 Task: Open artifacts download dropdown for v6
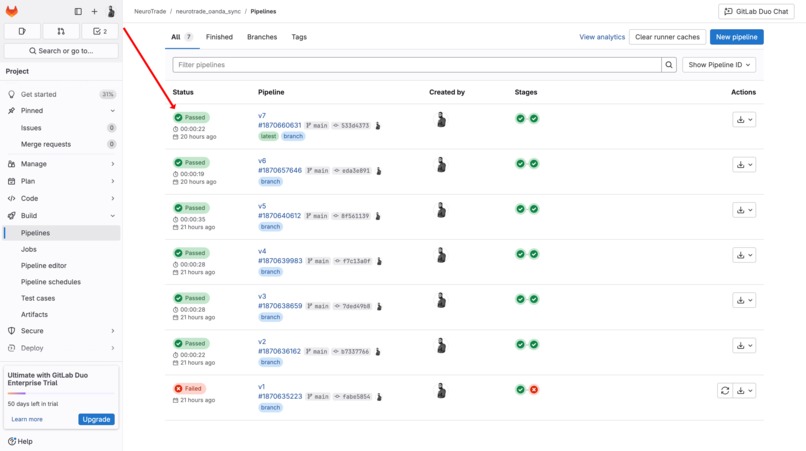(744, 165)
